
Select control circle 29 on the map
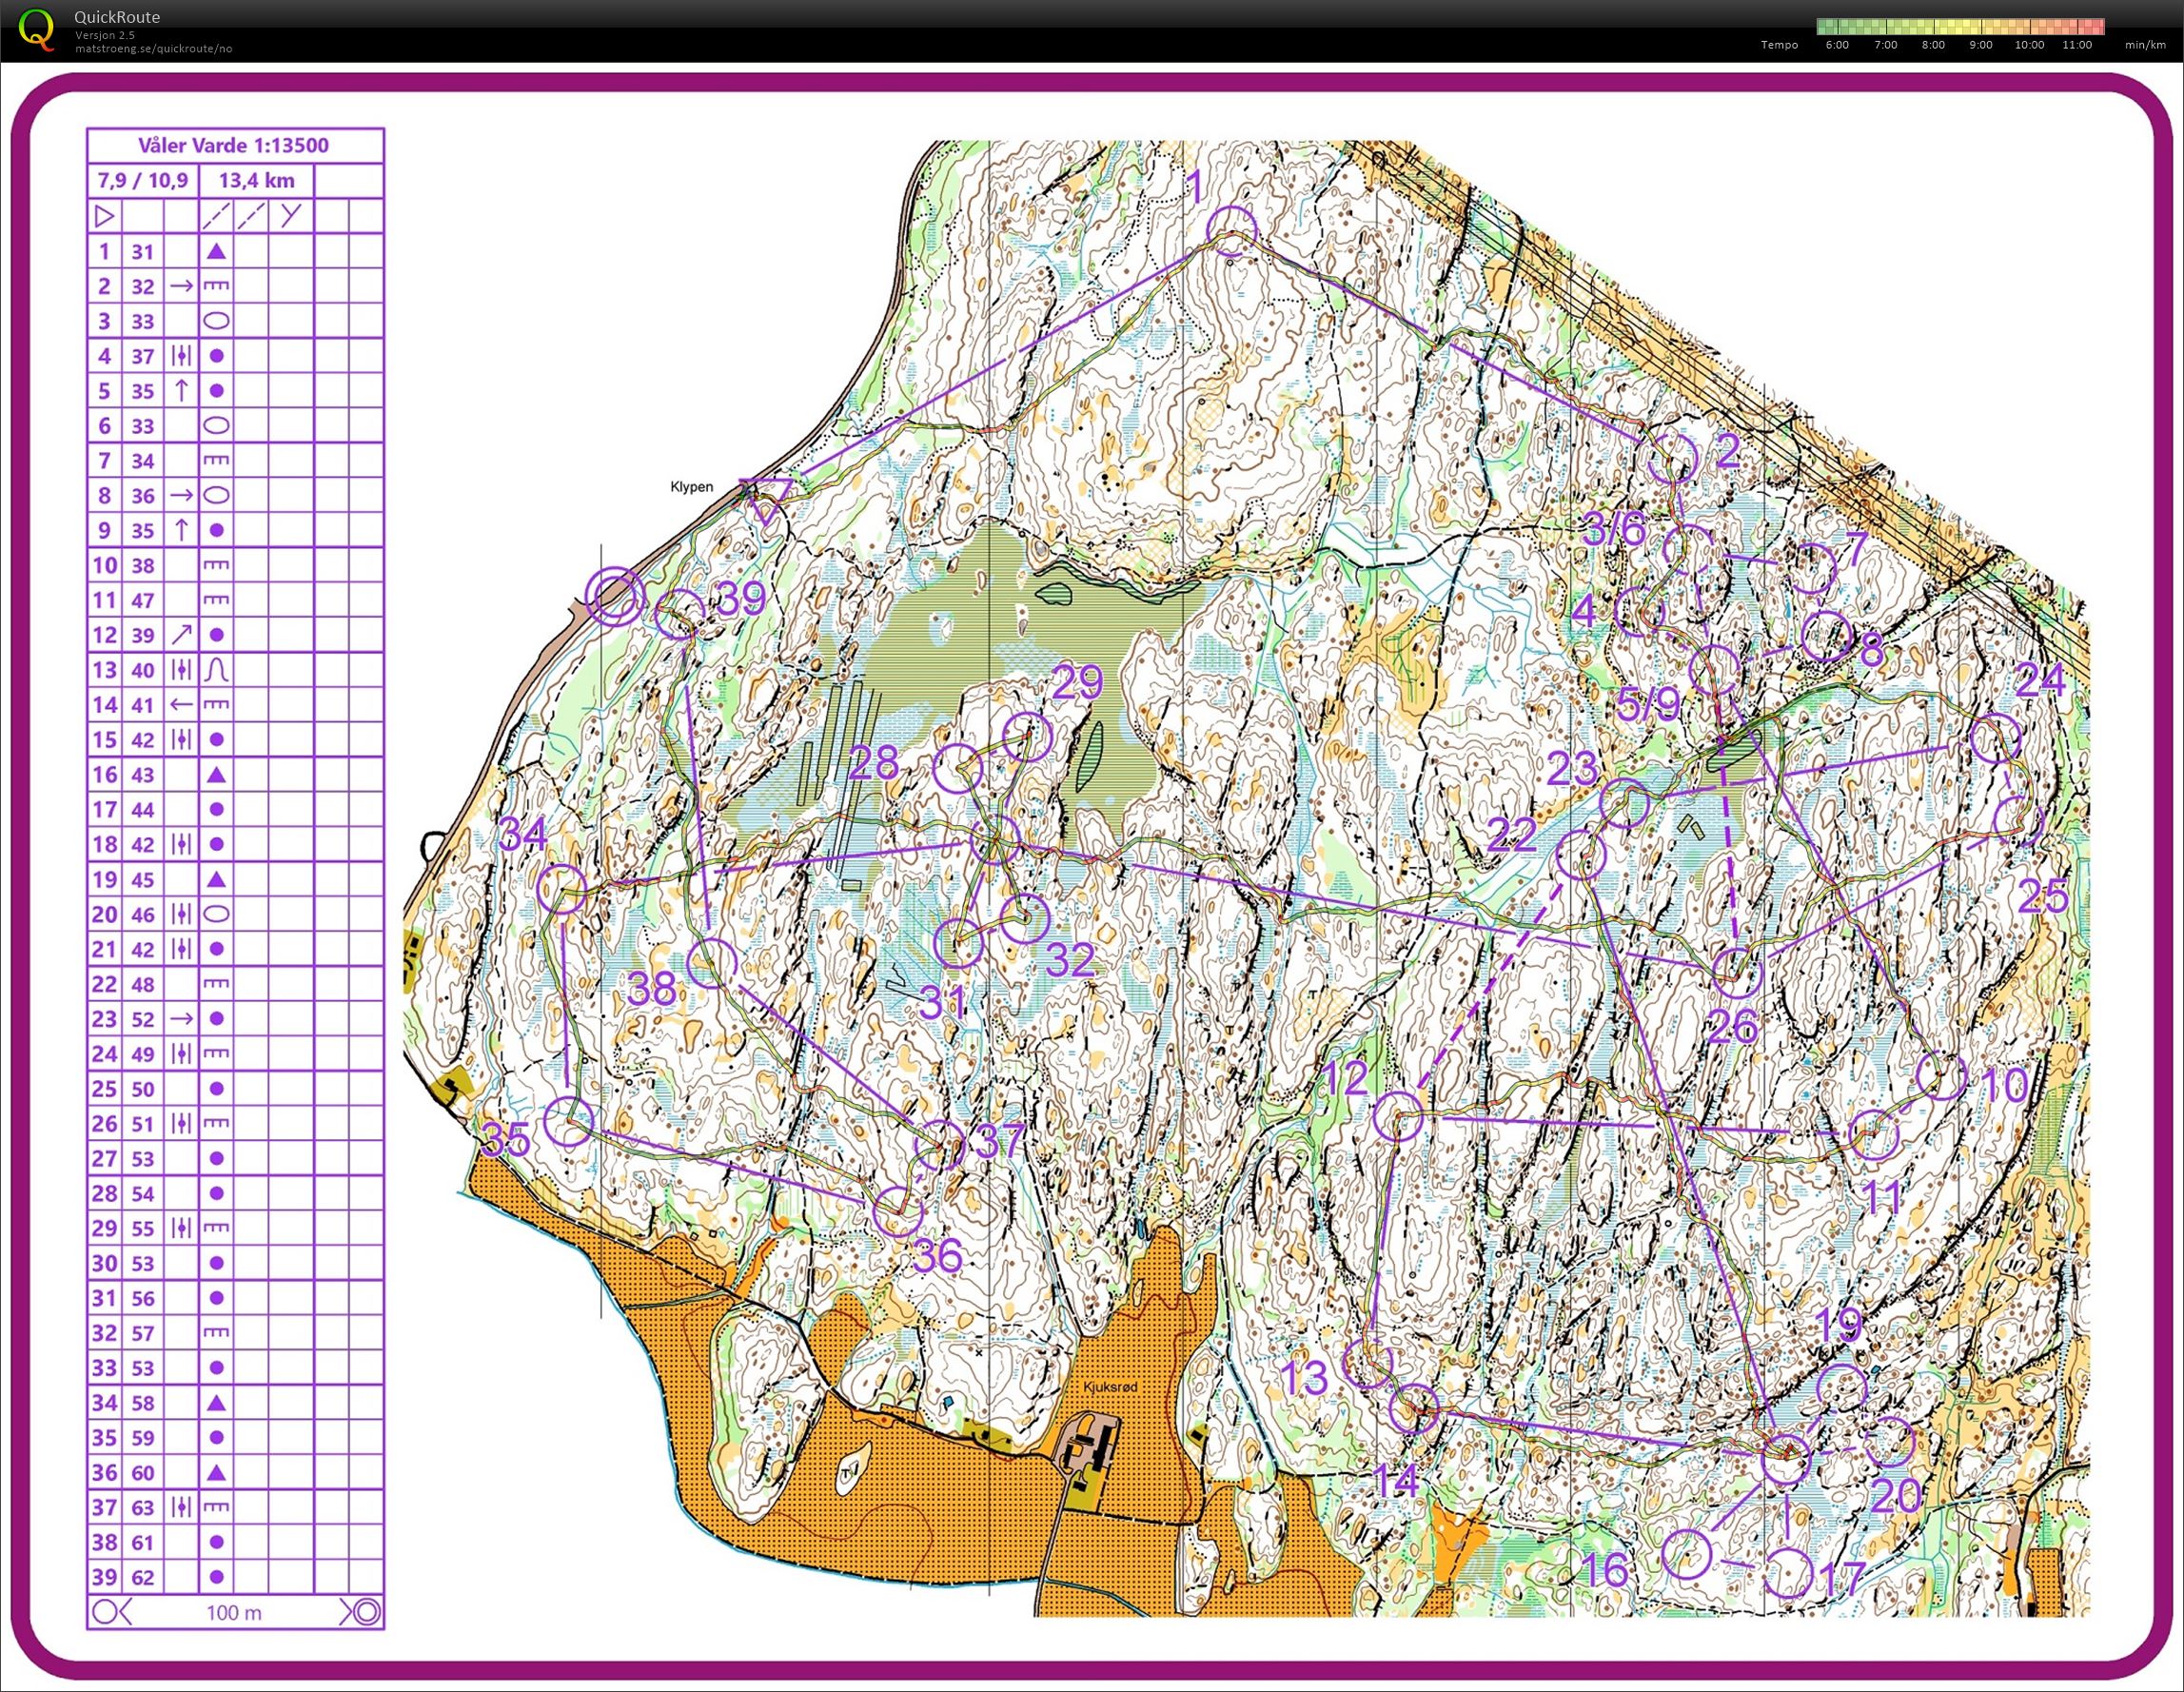tap(1027, 736)
